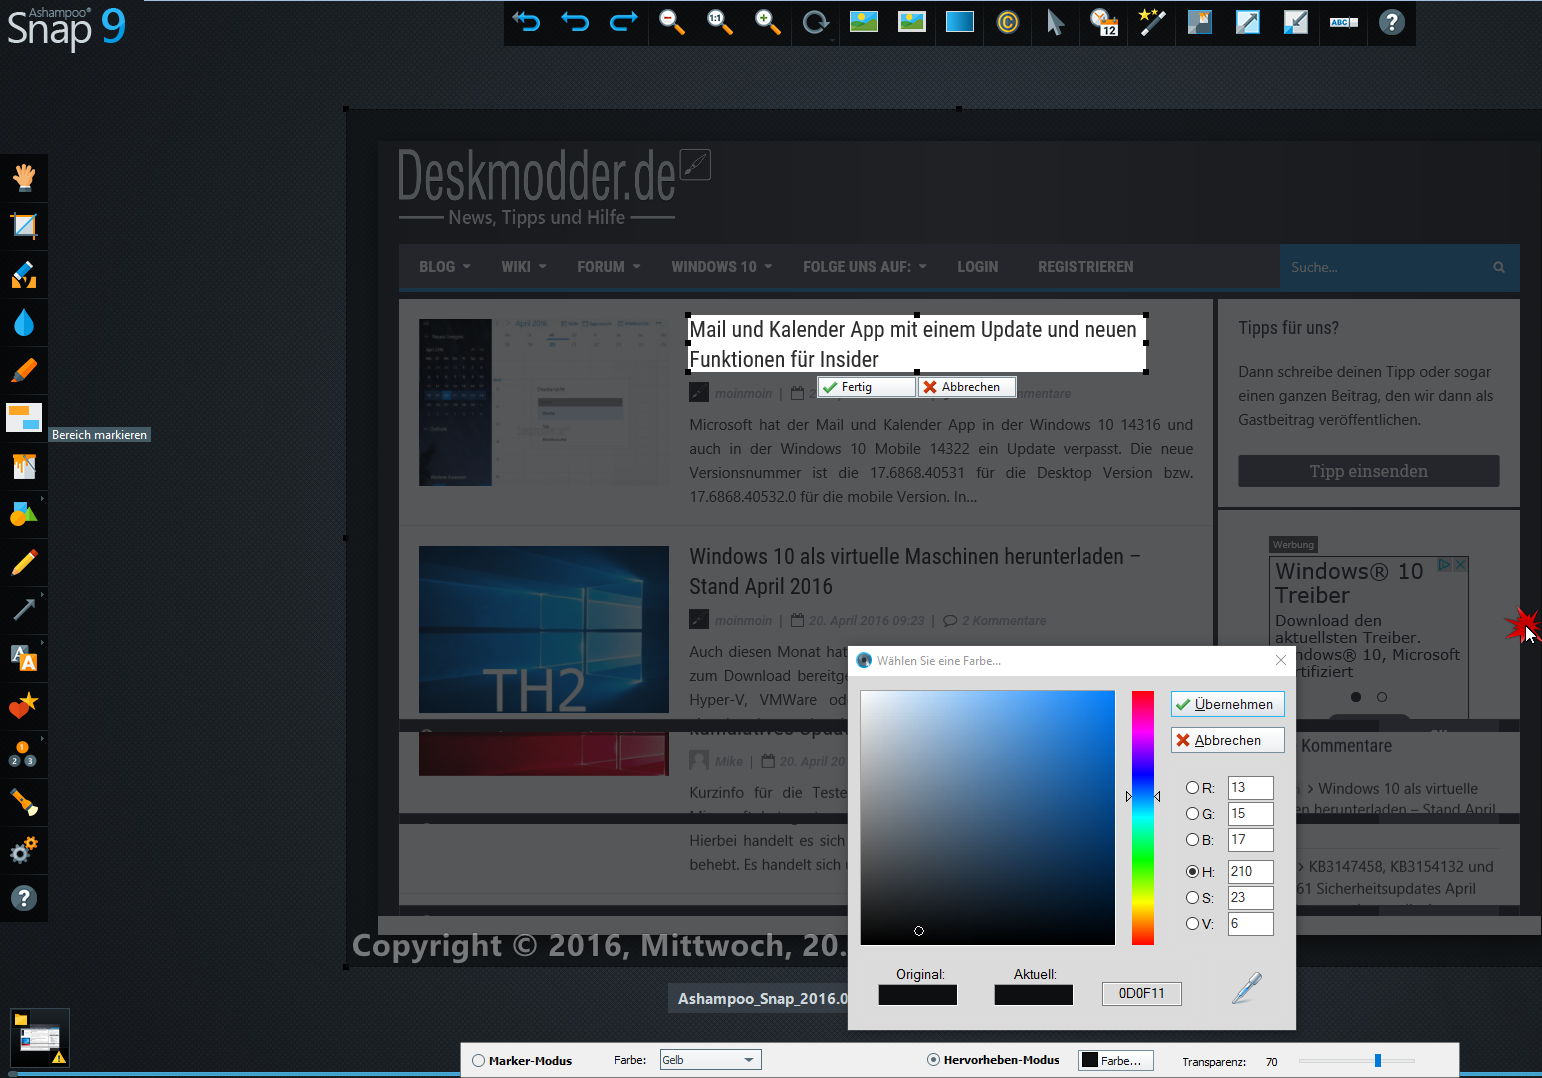Click Übernehmen in color dialog
The image size is (1542, 1078).
click(1227, 704)
